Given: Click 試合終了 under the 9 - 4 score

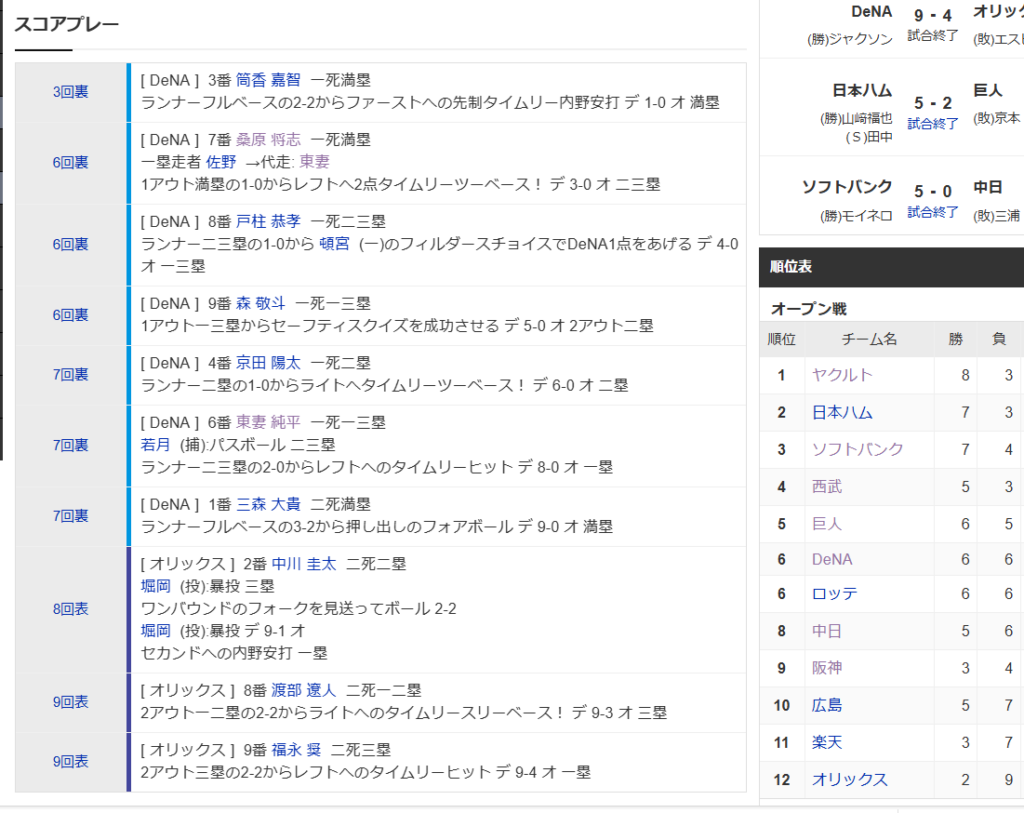Looking at the screenshot, I should [x=933, y=35].
